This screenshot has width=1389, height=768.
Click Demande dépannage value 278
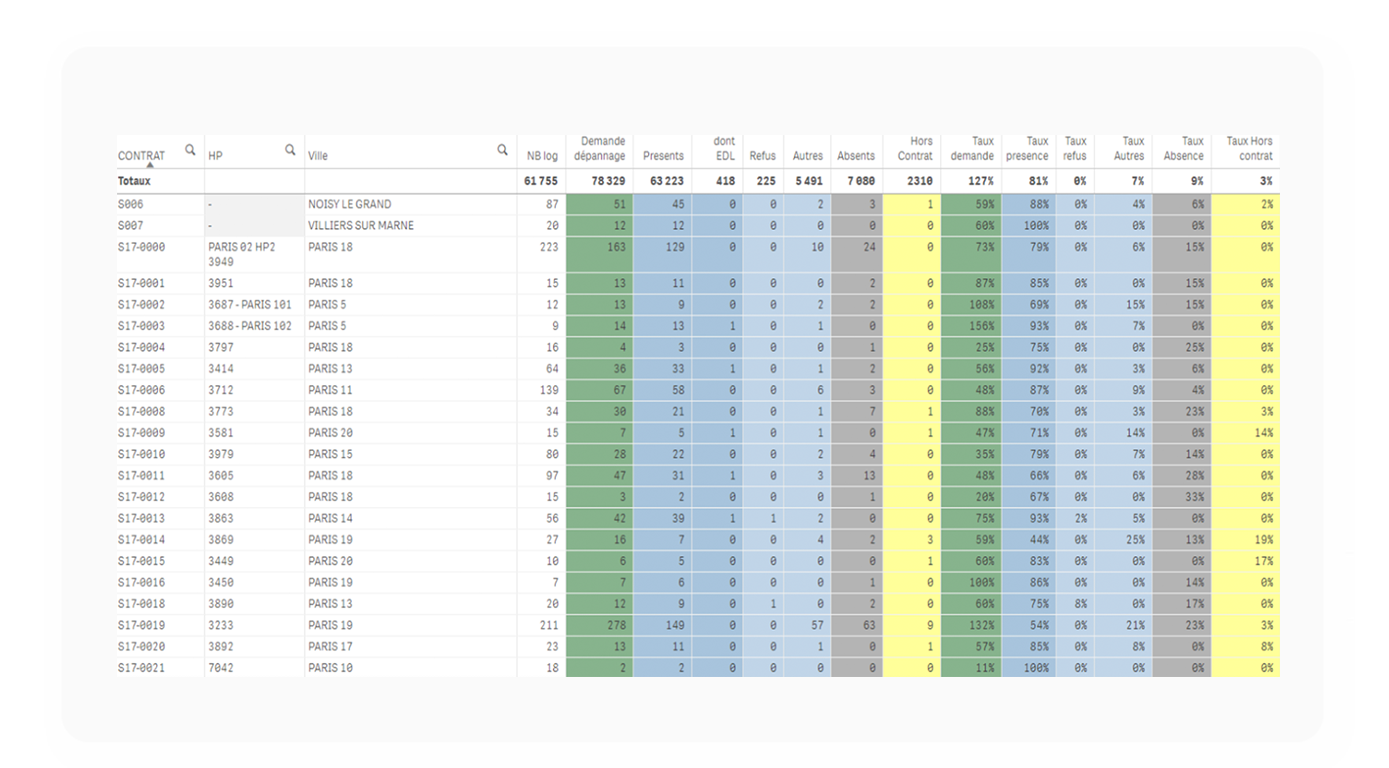tap(616, 626)
